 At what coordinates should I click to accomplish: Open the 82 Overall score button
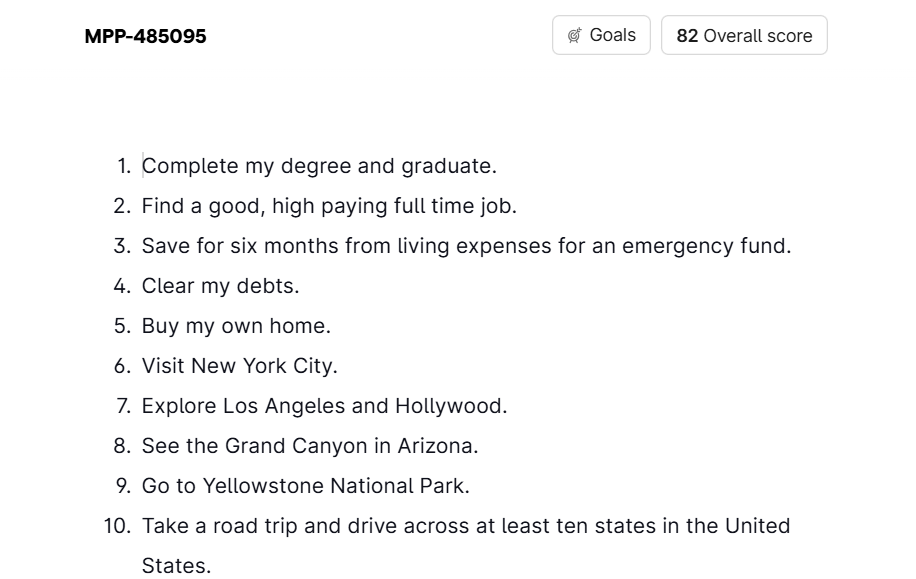tap(744, 35)
